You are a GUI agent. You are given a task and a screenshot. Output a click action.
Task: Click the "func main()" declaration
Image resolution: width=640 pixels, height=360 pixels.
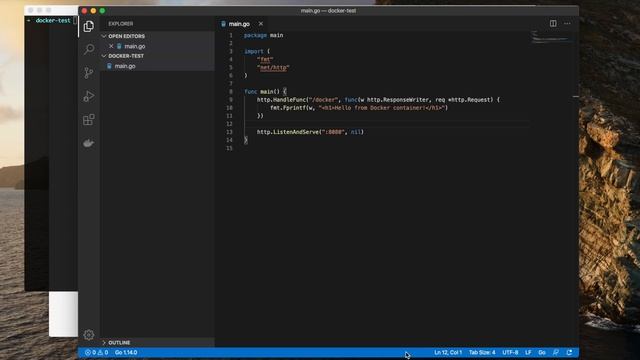tap(262, 91)
